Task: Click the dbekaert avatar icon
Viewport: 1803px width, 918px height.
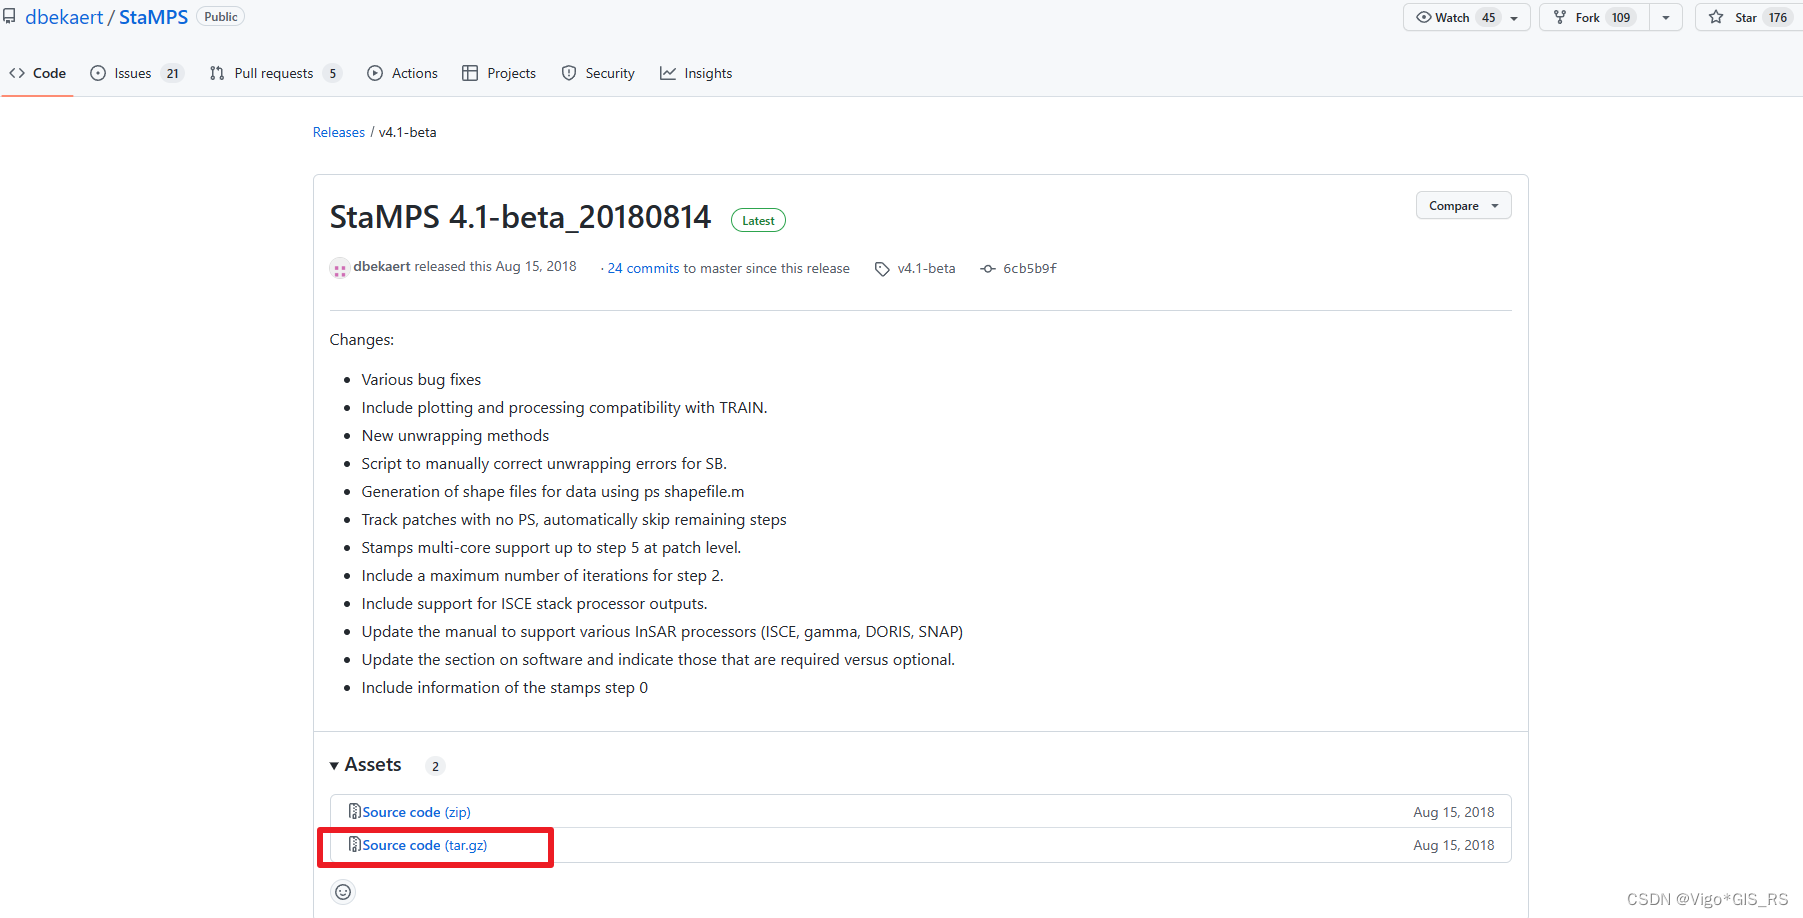Action: tap(339, 268)
